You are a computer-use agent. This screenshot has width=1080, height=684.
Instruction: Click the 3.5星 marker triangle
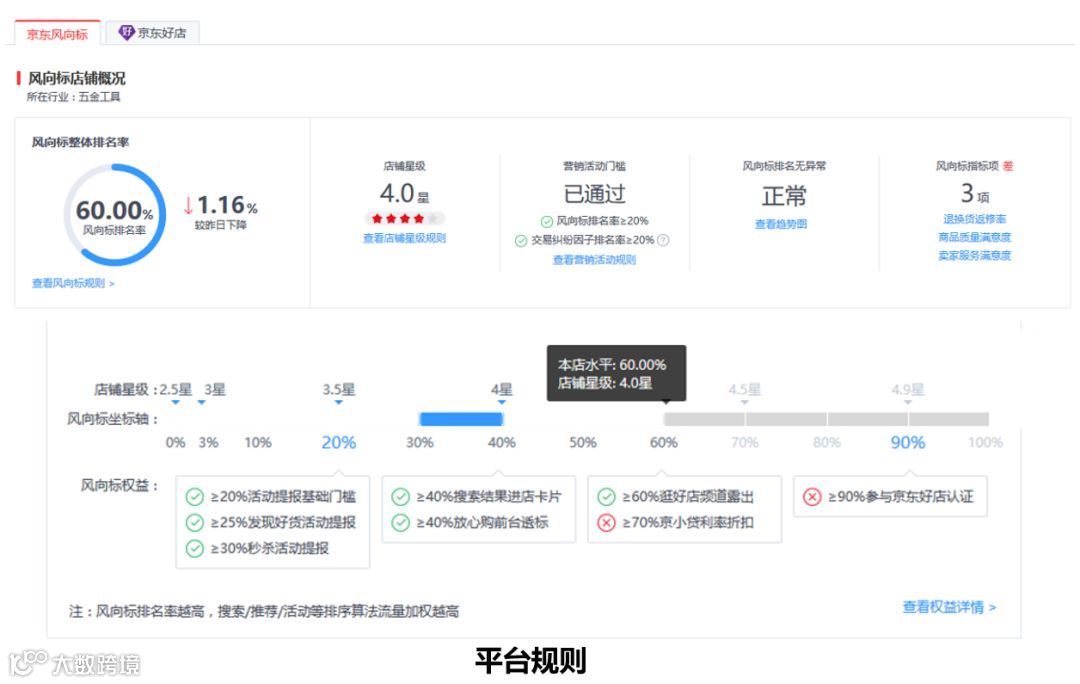(x=338, y=402)
